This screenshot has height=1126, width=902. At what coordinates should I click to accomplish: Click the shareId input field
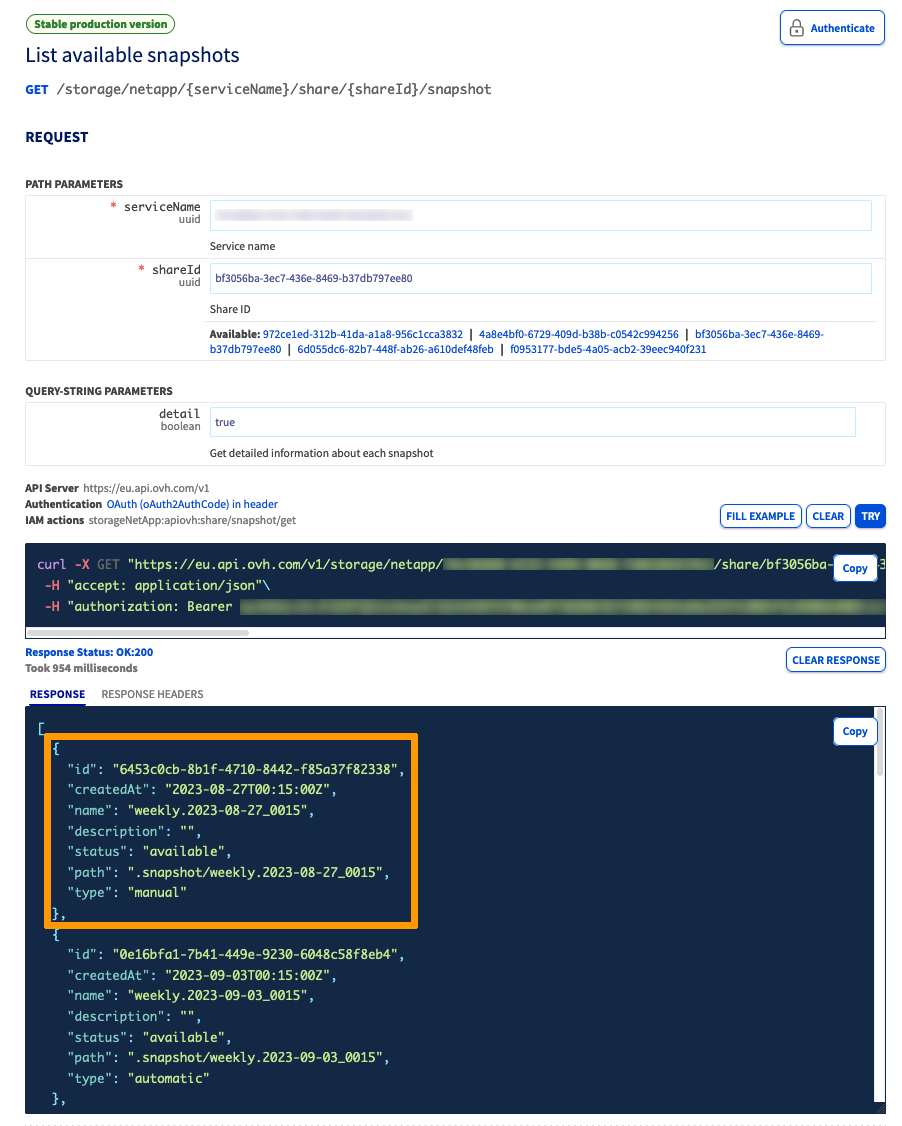[x=540, y=278]
